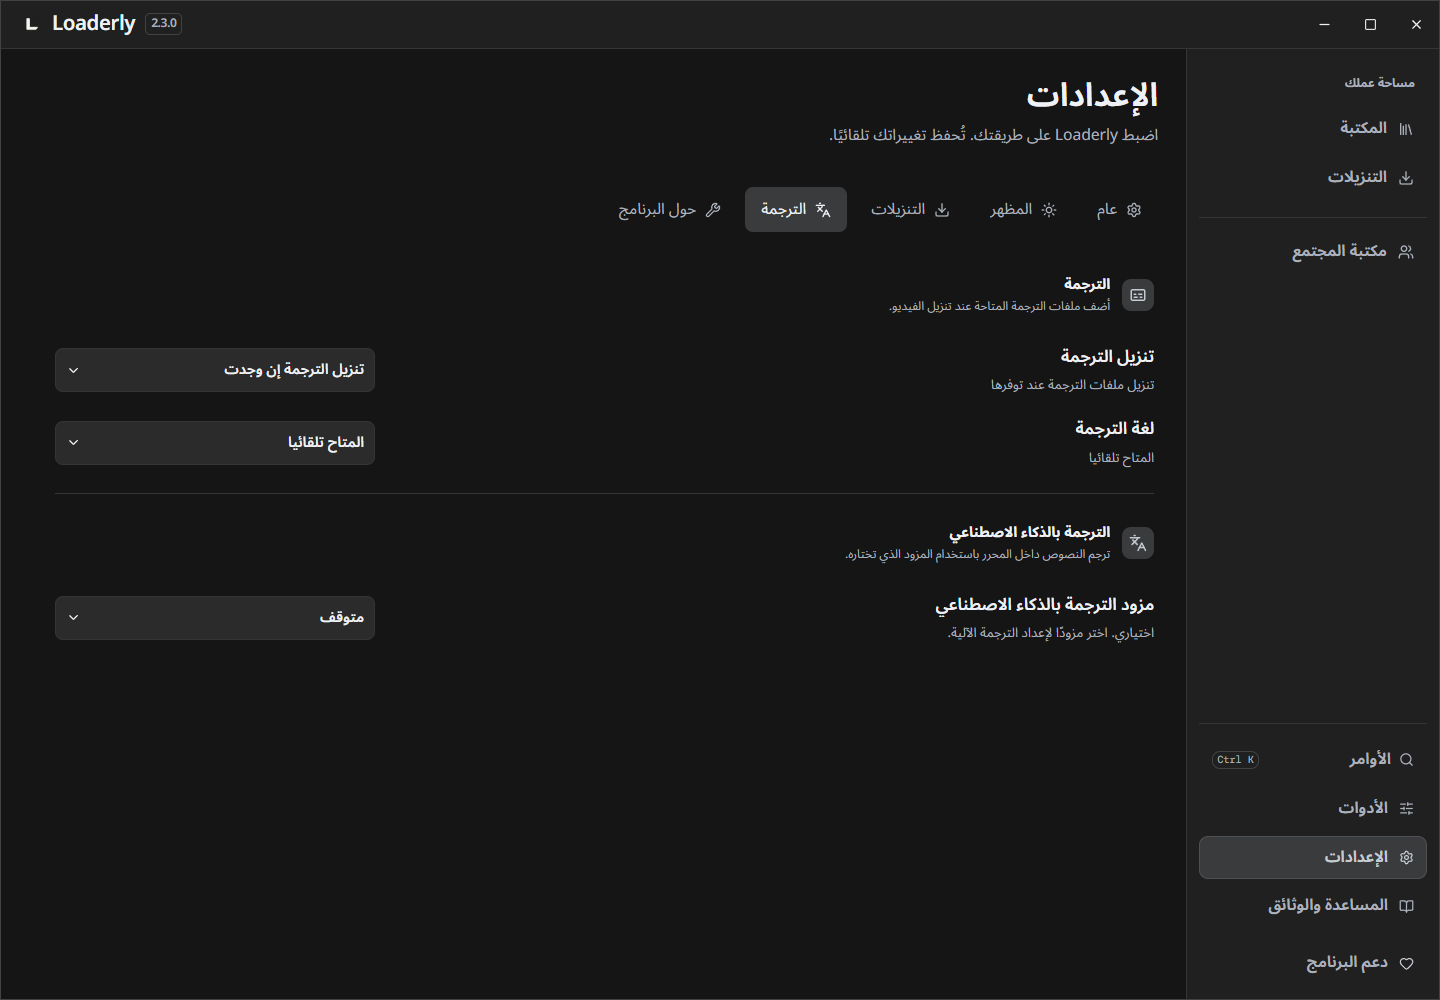1440x1000 pixels.
Task: Switch to the عام settings tab
Action: [1119, 210]
